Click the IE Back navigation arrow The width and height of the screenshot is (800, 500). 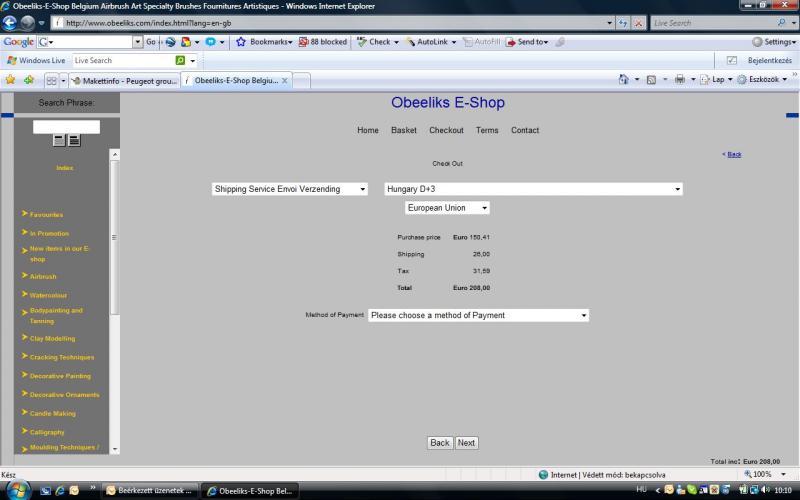12,22
